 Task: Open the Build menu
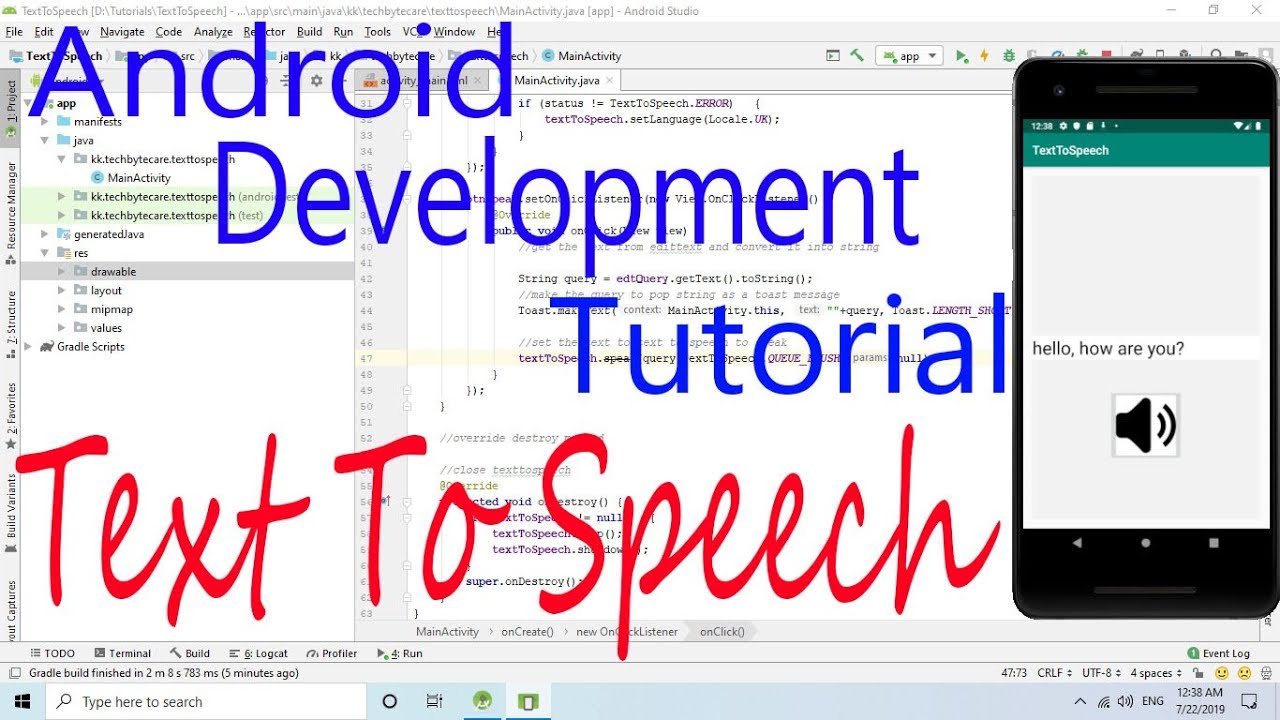coord(310,32)
